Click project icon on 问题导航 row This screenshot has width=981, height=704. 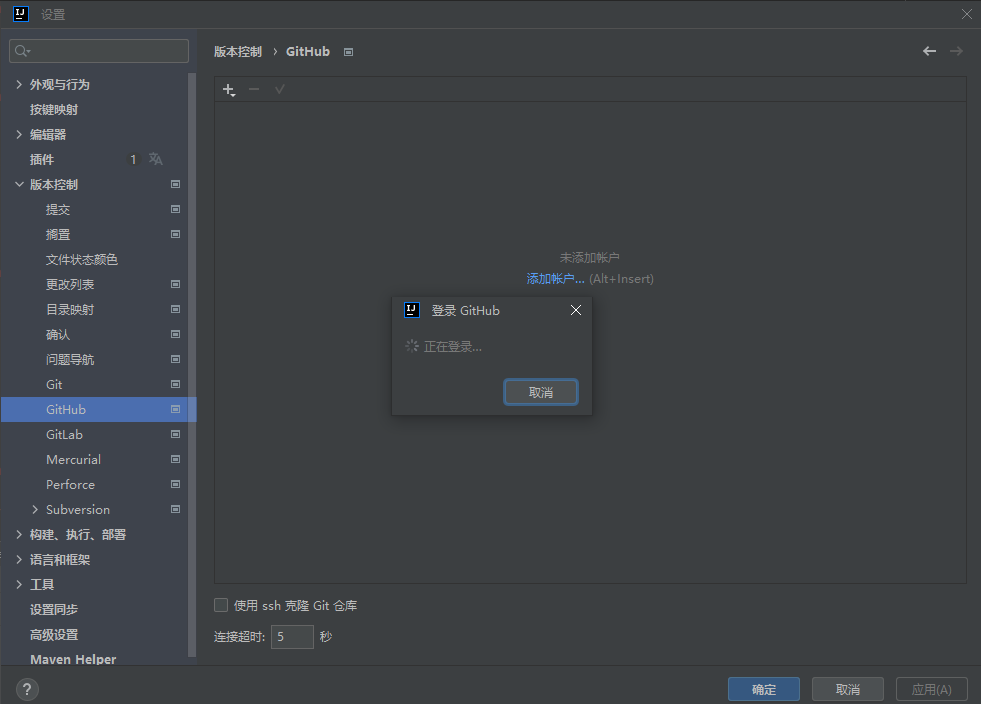click(x=176, y=360)
